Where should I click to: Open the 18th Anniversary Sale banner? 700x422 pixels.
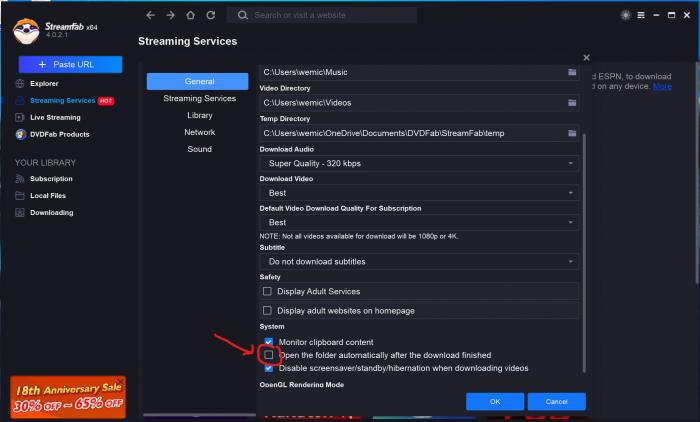pos(68,397)
